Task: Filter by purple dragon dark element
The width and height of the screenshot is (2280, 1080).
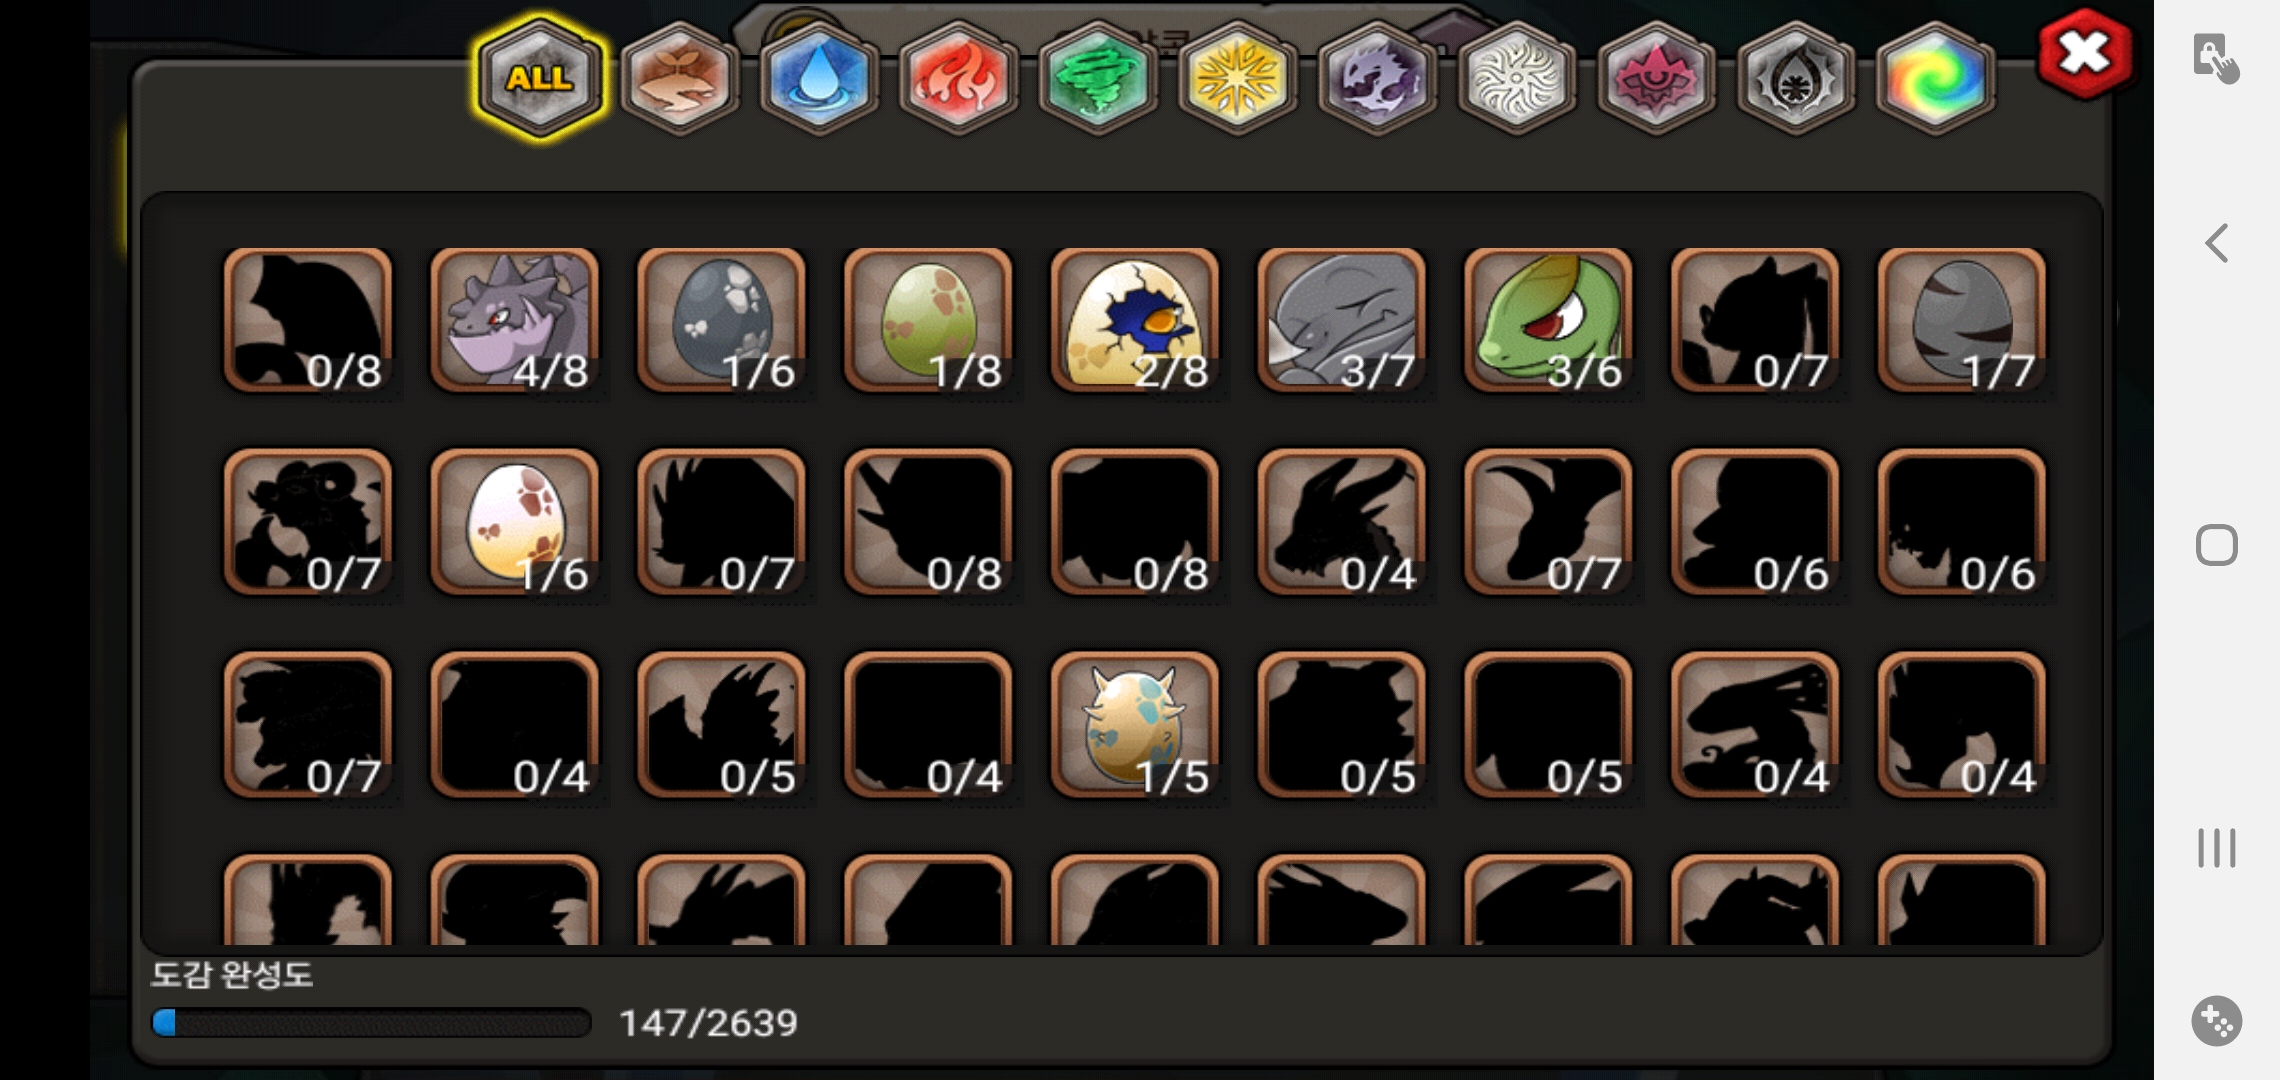Action: (1377, 78)
